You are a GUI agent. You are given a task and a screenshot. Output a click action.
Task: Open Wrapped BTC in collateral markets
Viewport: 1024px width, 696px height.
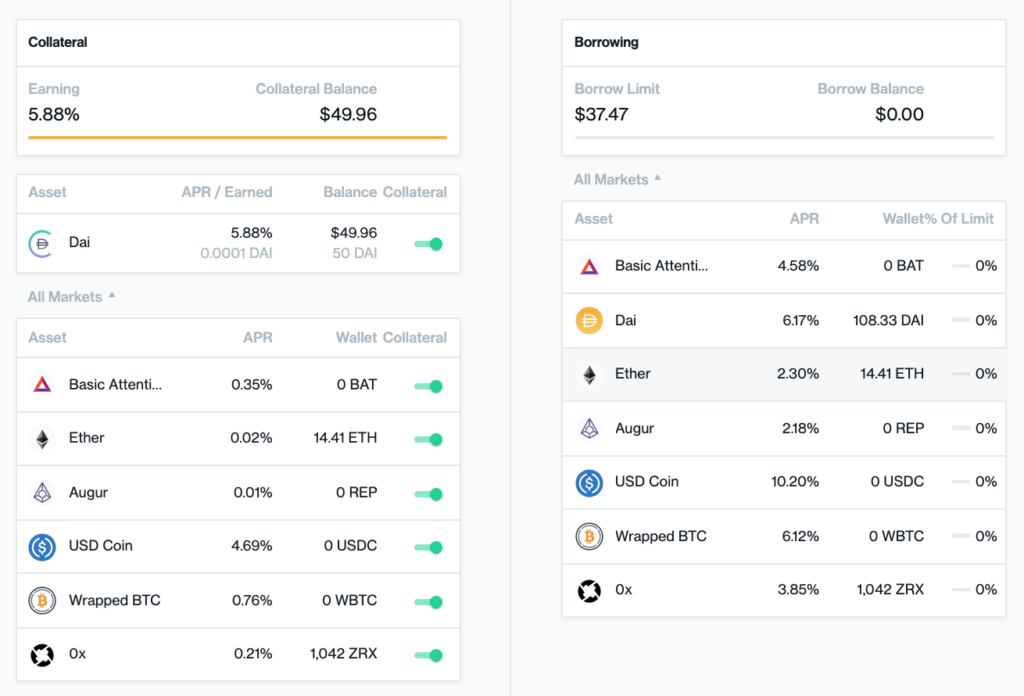click(x=114, y=601)
